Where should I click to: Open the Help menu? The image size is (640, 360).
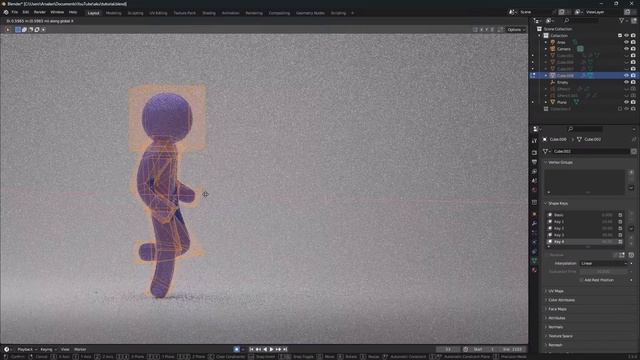coord(73,12)
